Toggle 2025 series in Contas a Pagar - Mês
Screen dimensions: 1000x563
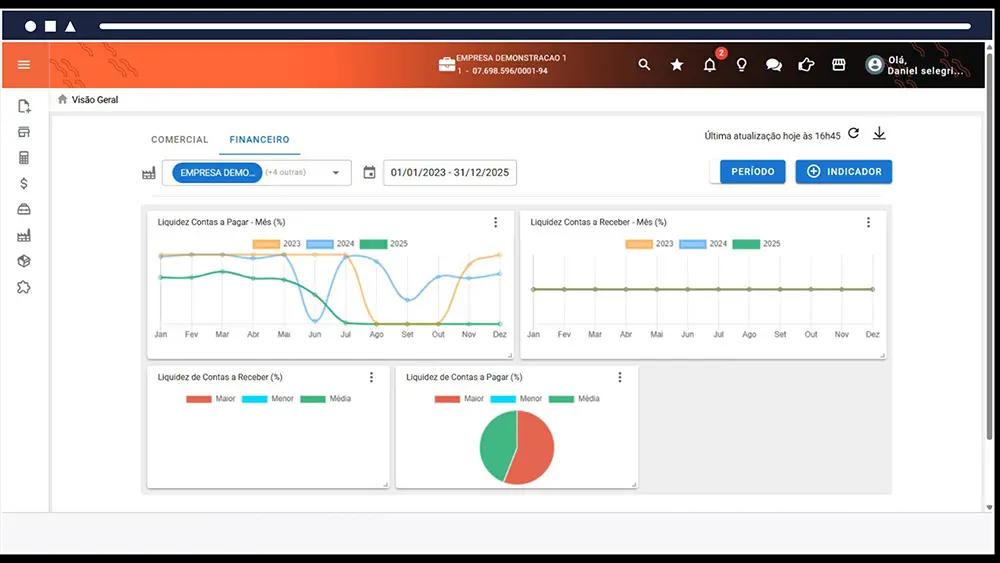[x=384, y=244]
